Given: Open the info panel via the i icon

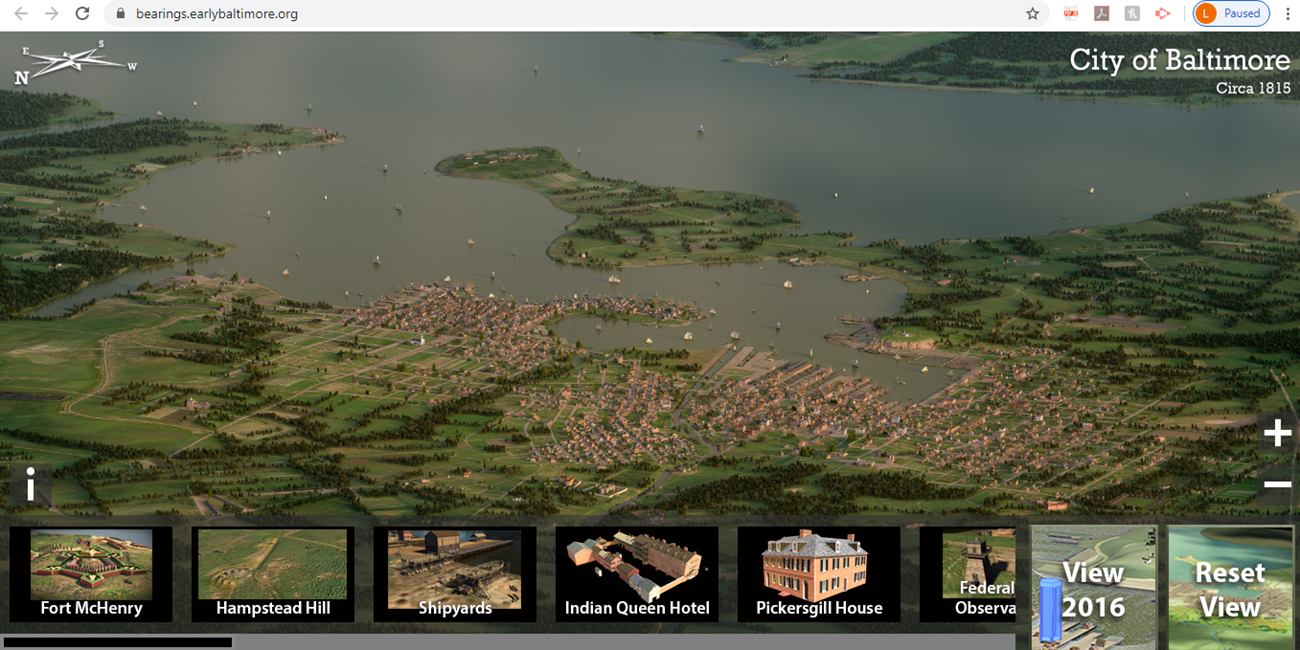Looking at the screenshot, I should point(30,486).
